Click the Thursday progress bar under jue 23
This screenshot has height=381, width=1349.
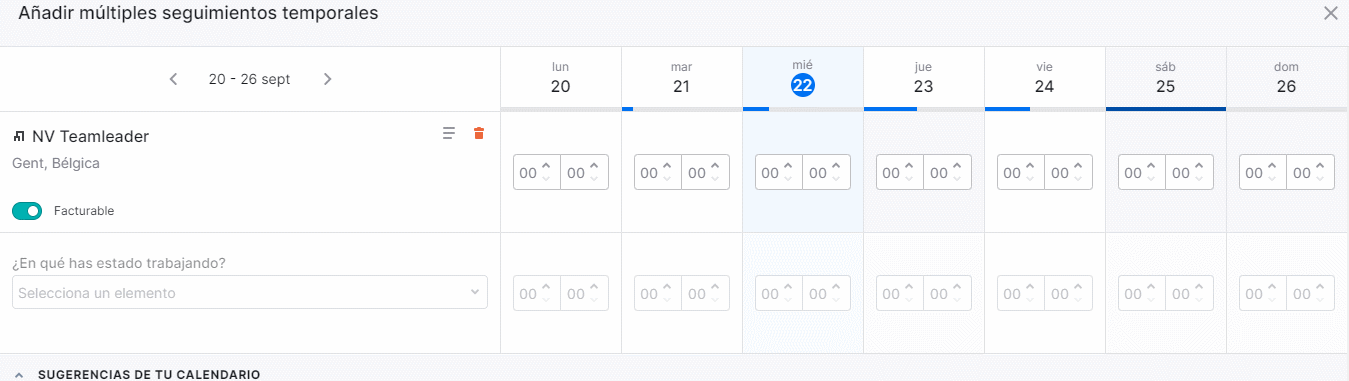(x=923, y=108)
